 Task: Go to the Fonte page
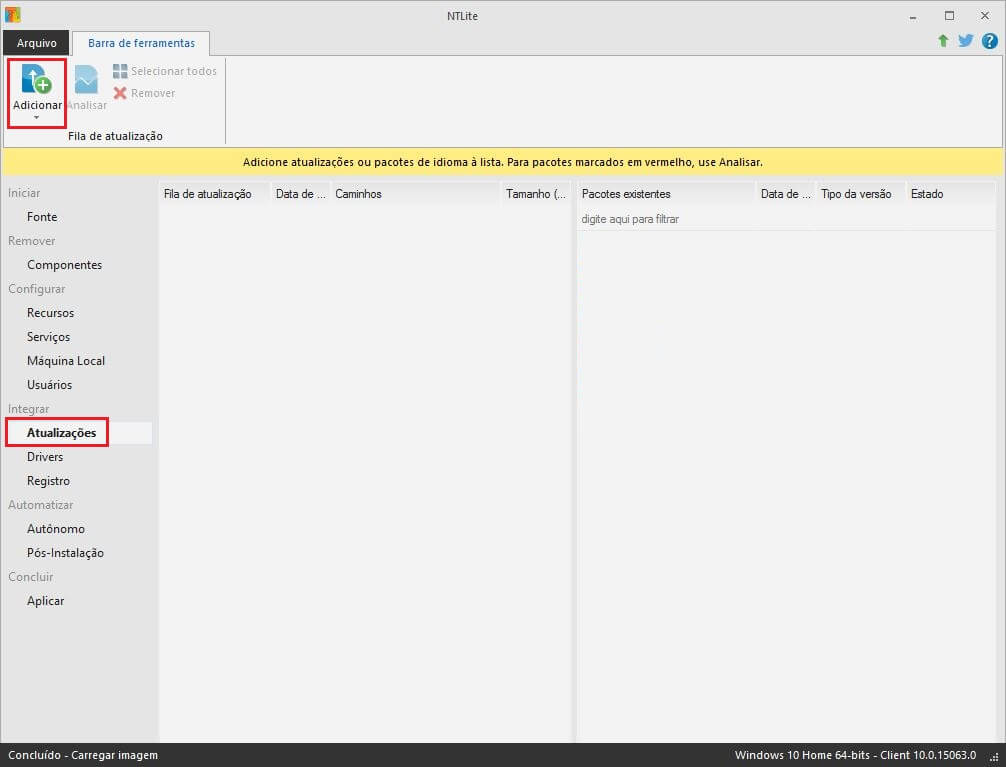pyautogui.click(x=42, y=217)
